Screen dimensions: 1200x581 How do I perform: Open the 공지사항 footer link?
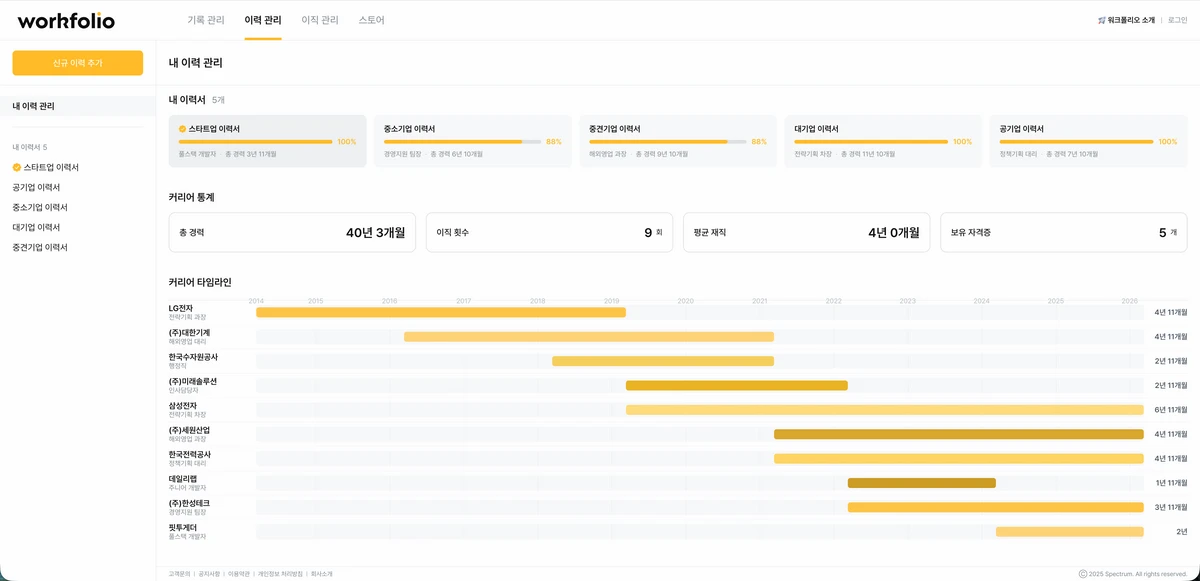coord(209,574)
